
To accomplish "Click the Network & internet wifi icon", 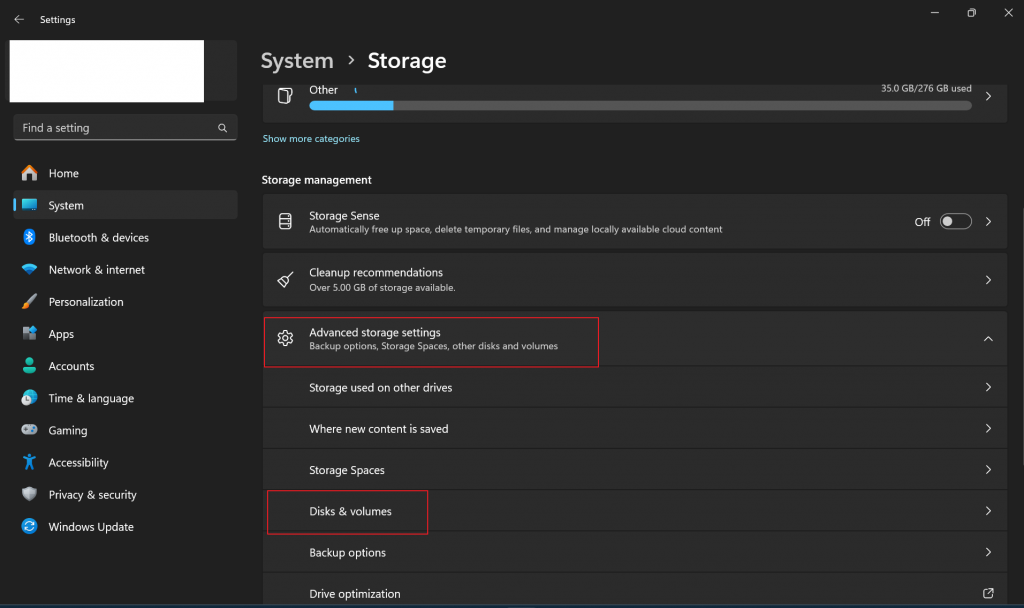I will point(29,270).
